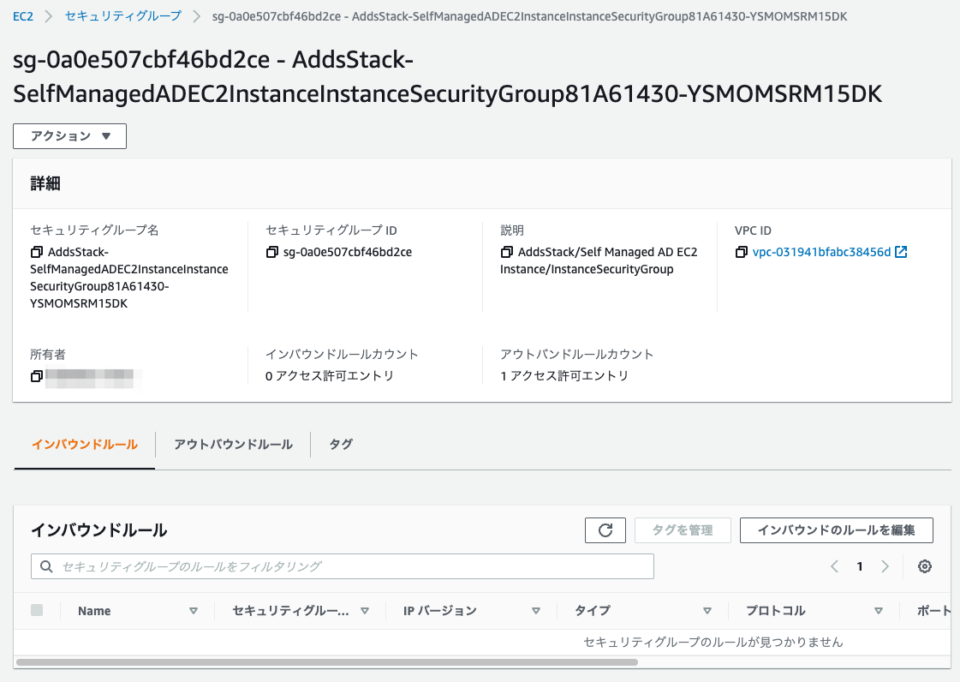
Task: Open the タイプ column sort dropdown
Action: (x=707, y=610)
